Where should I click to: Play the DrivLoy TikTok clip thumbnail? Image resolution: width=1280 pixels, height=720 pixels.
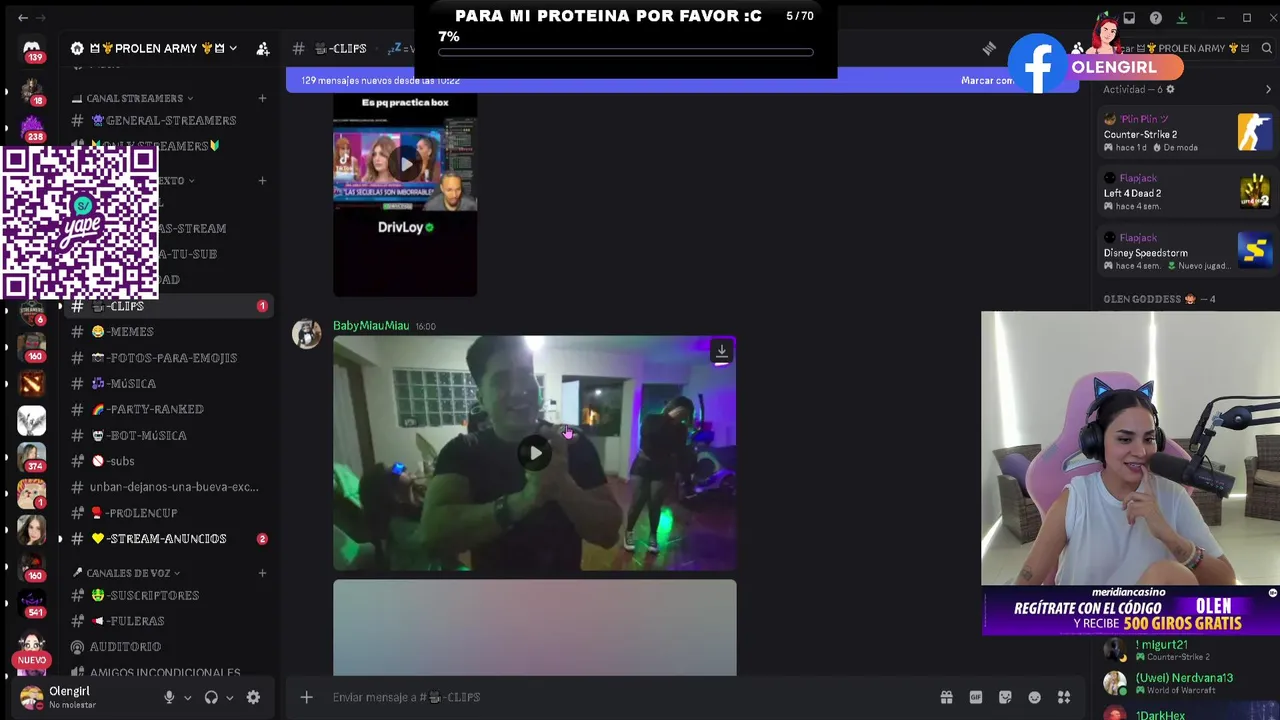[x=405, y=164]
